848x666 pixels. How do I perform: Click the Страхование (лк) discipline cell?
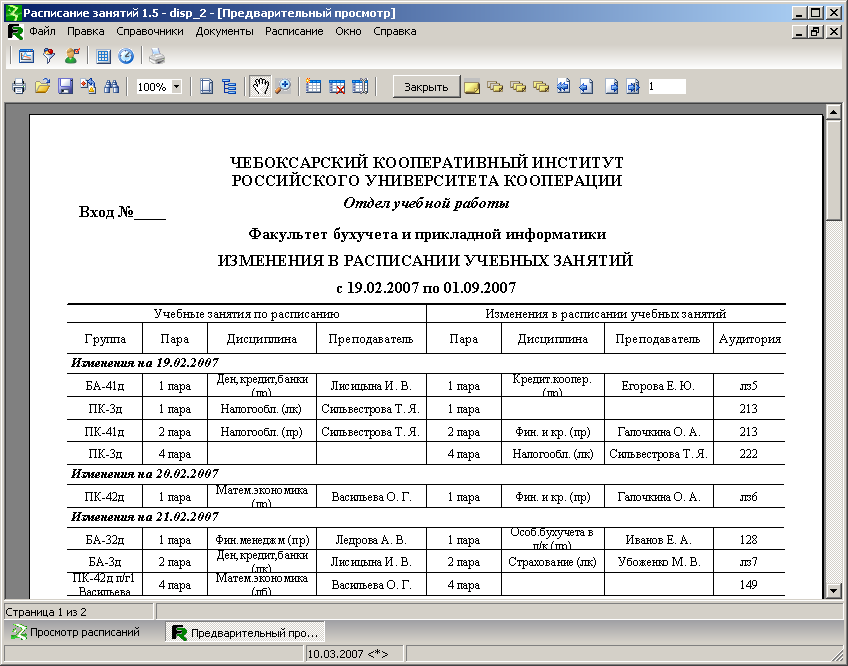tap(553, 562)
